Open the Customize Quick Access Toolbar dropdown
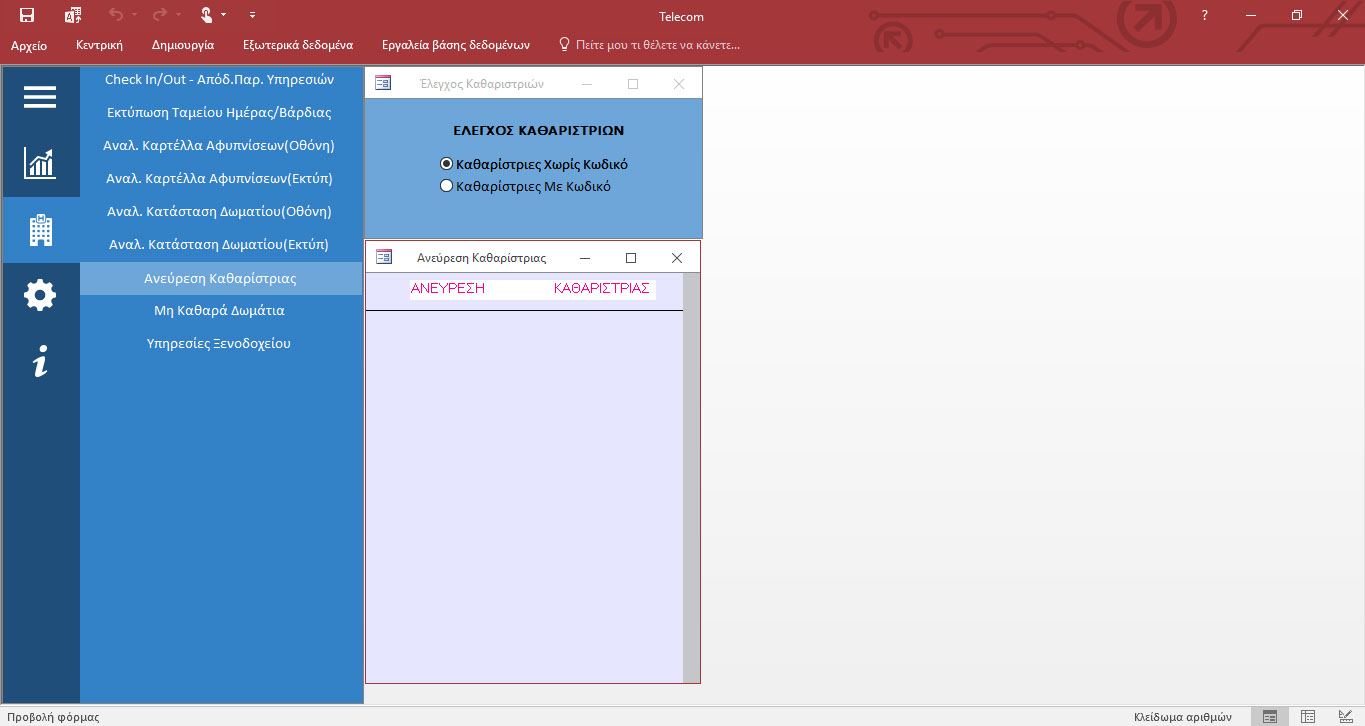 252,15
